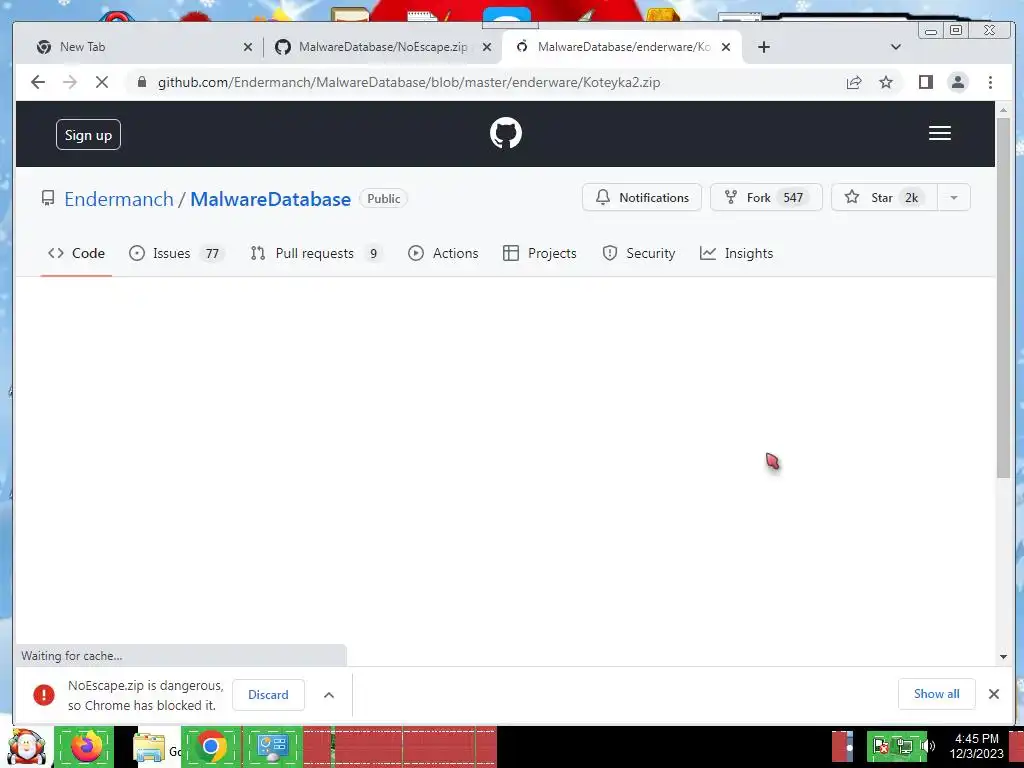Bookmark this page with the star icon
Viewport: 1024px width, 768px height.
(x=886, y=82)
